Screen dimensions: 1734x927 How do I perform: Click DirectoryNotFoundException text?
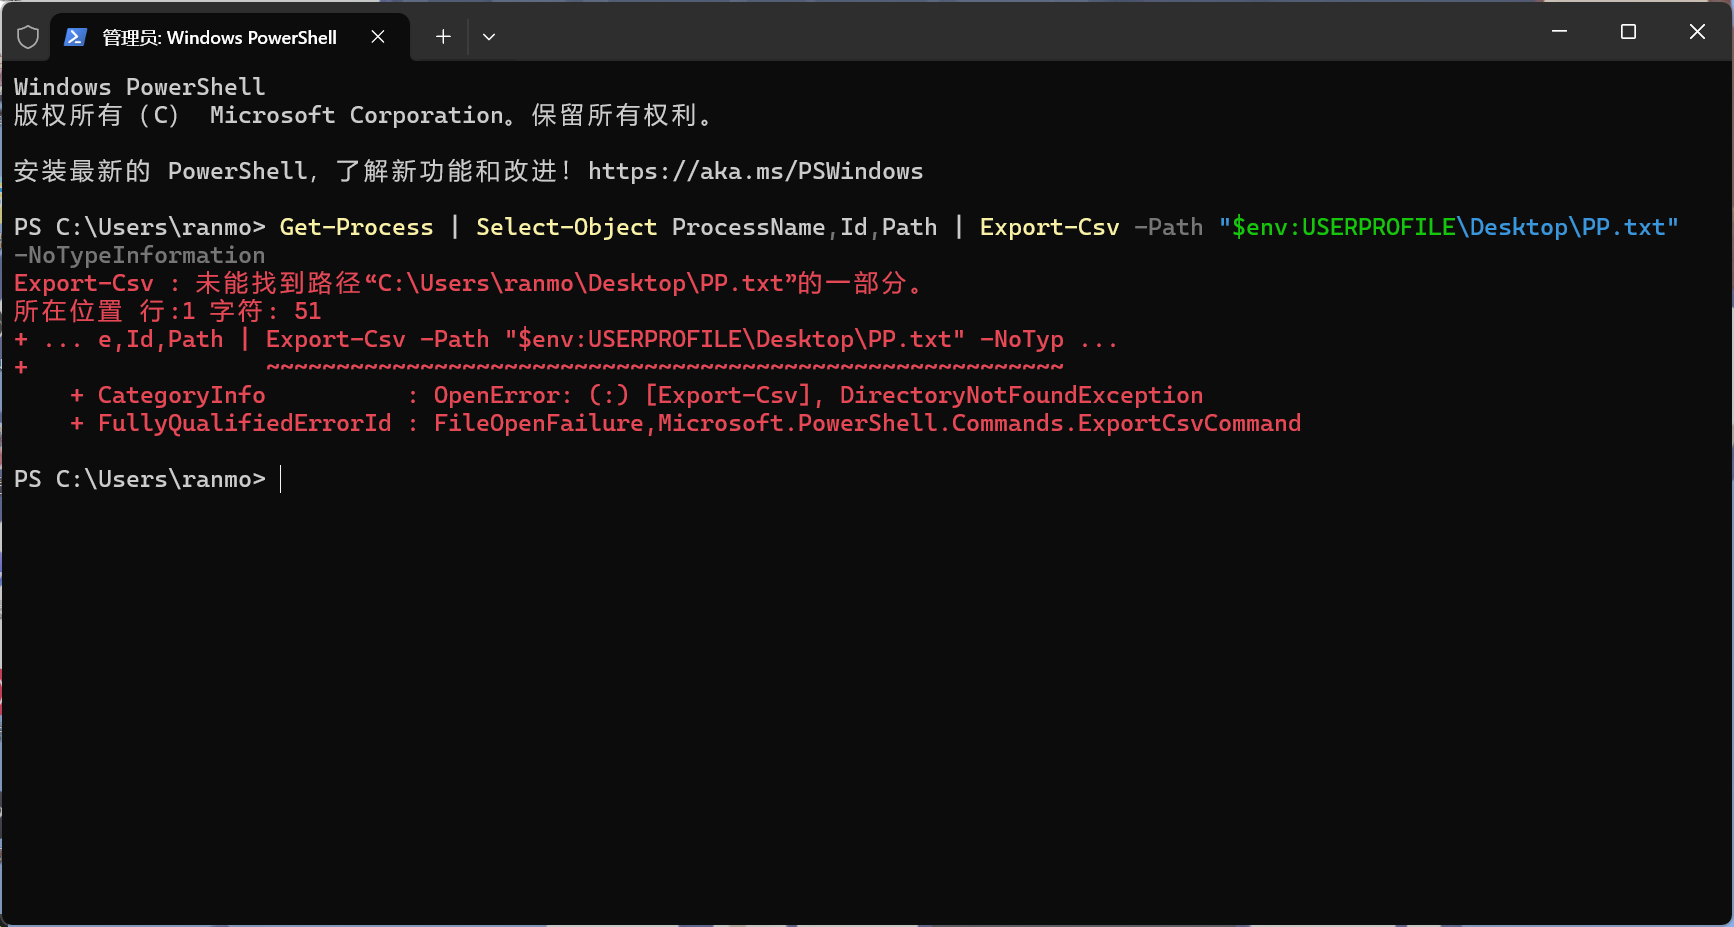[x=1021, y=395]
